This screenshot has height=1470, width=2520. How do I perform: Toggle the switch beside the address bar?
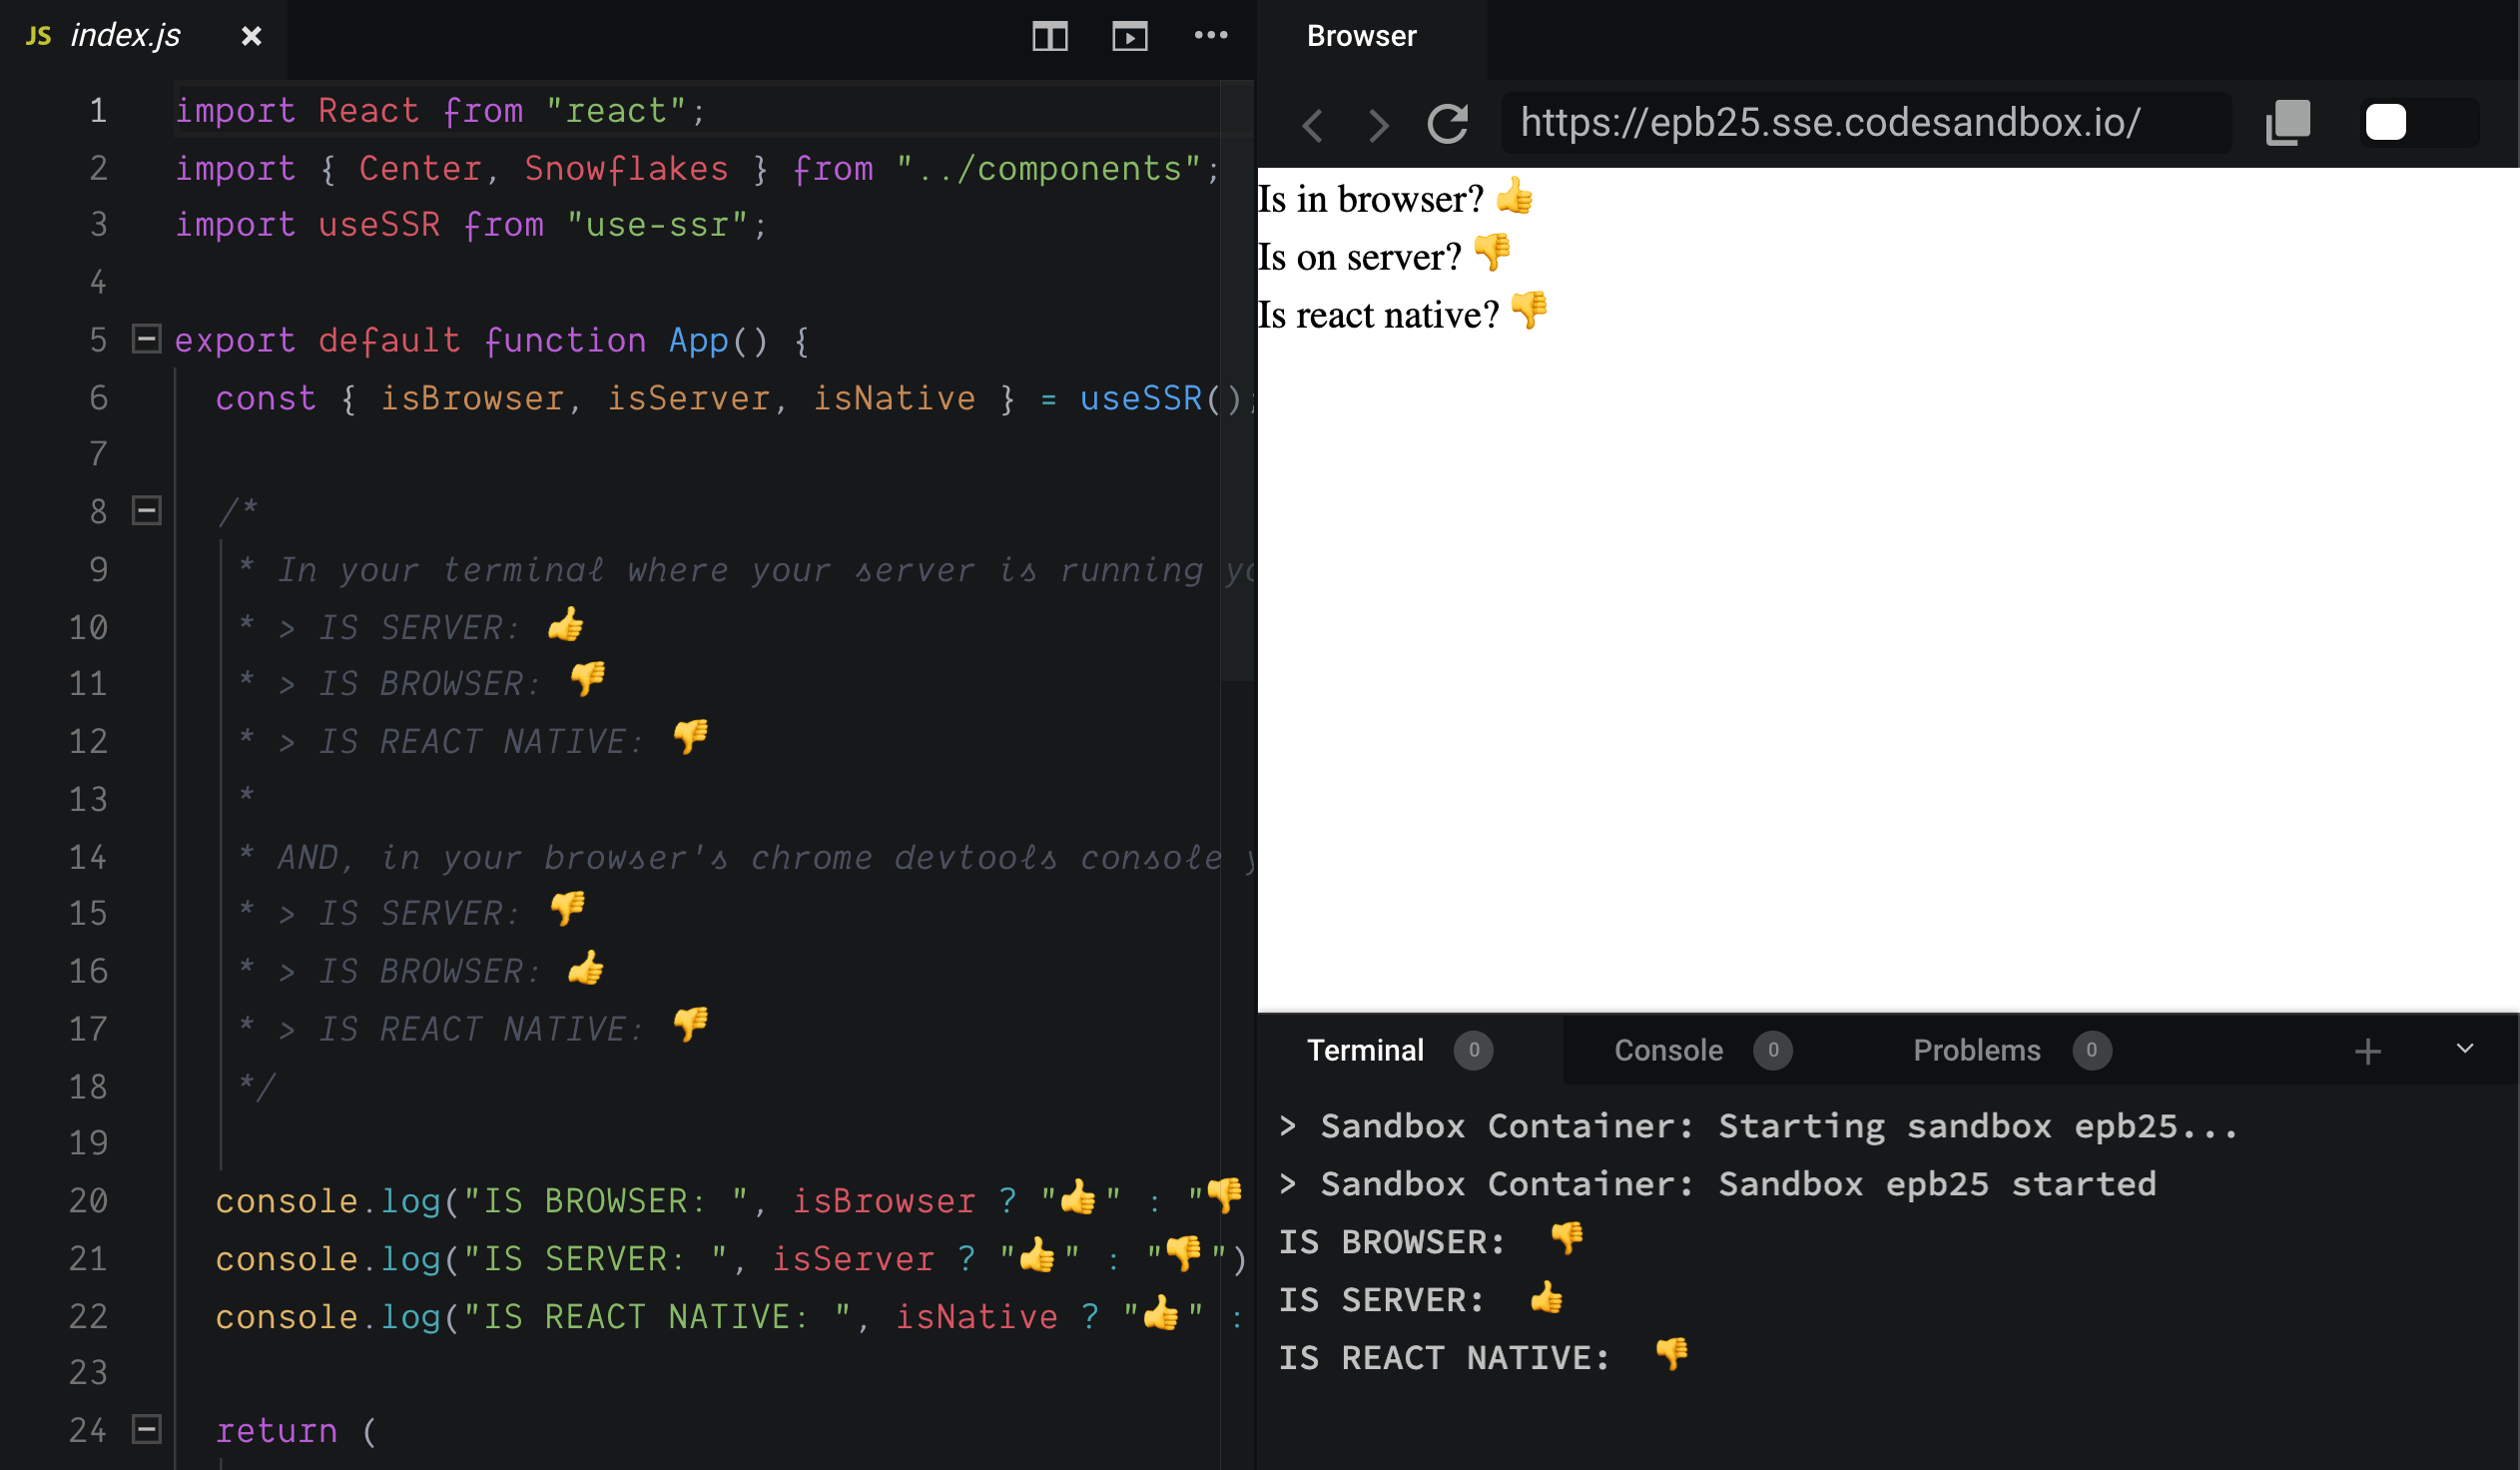point(2418,123)
